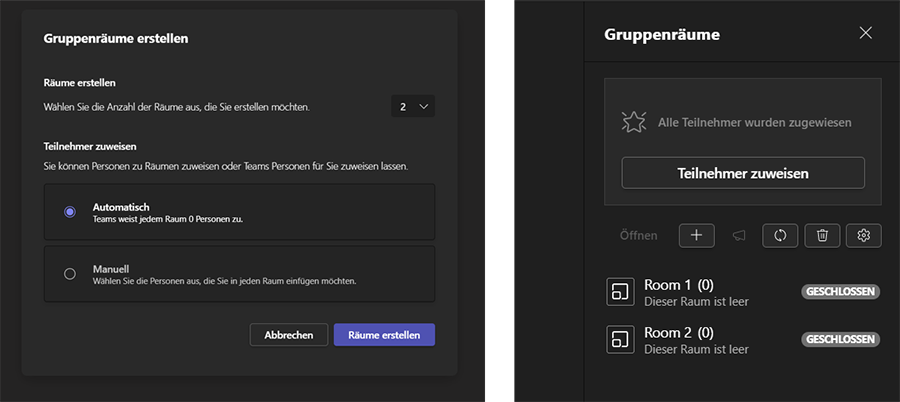Image resolution: width=900 pixels, height=402 pixels.
Task: Click the Räume erstellen button
Action: click(x=384, y=335)
